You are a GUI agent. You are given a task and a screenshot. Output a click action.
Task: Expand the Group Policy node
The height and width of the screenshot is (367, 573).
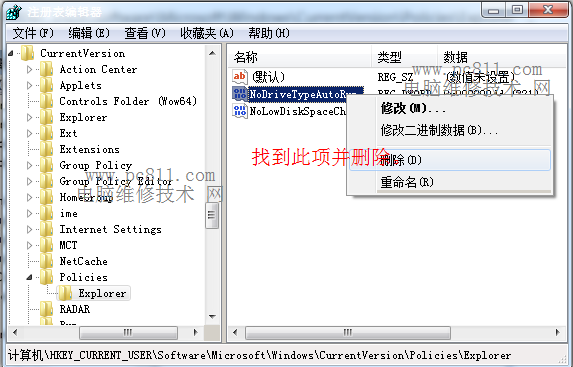[30, 166]
